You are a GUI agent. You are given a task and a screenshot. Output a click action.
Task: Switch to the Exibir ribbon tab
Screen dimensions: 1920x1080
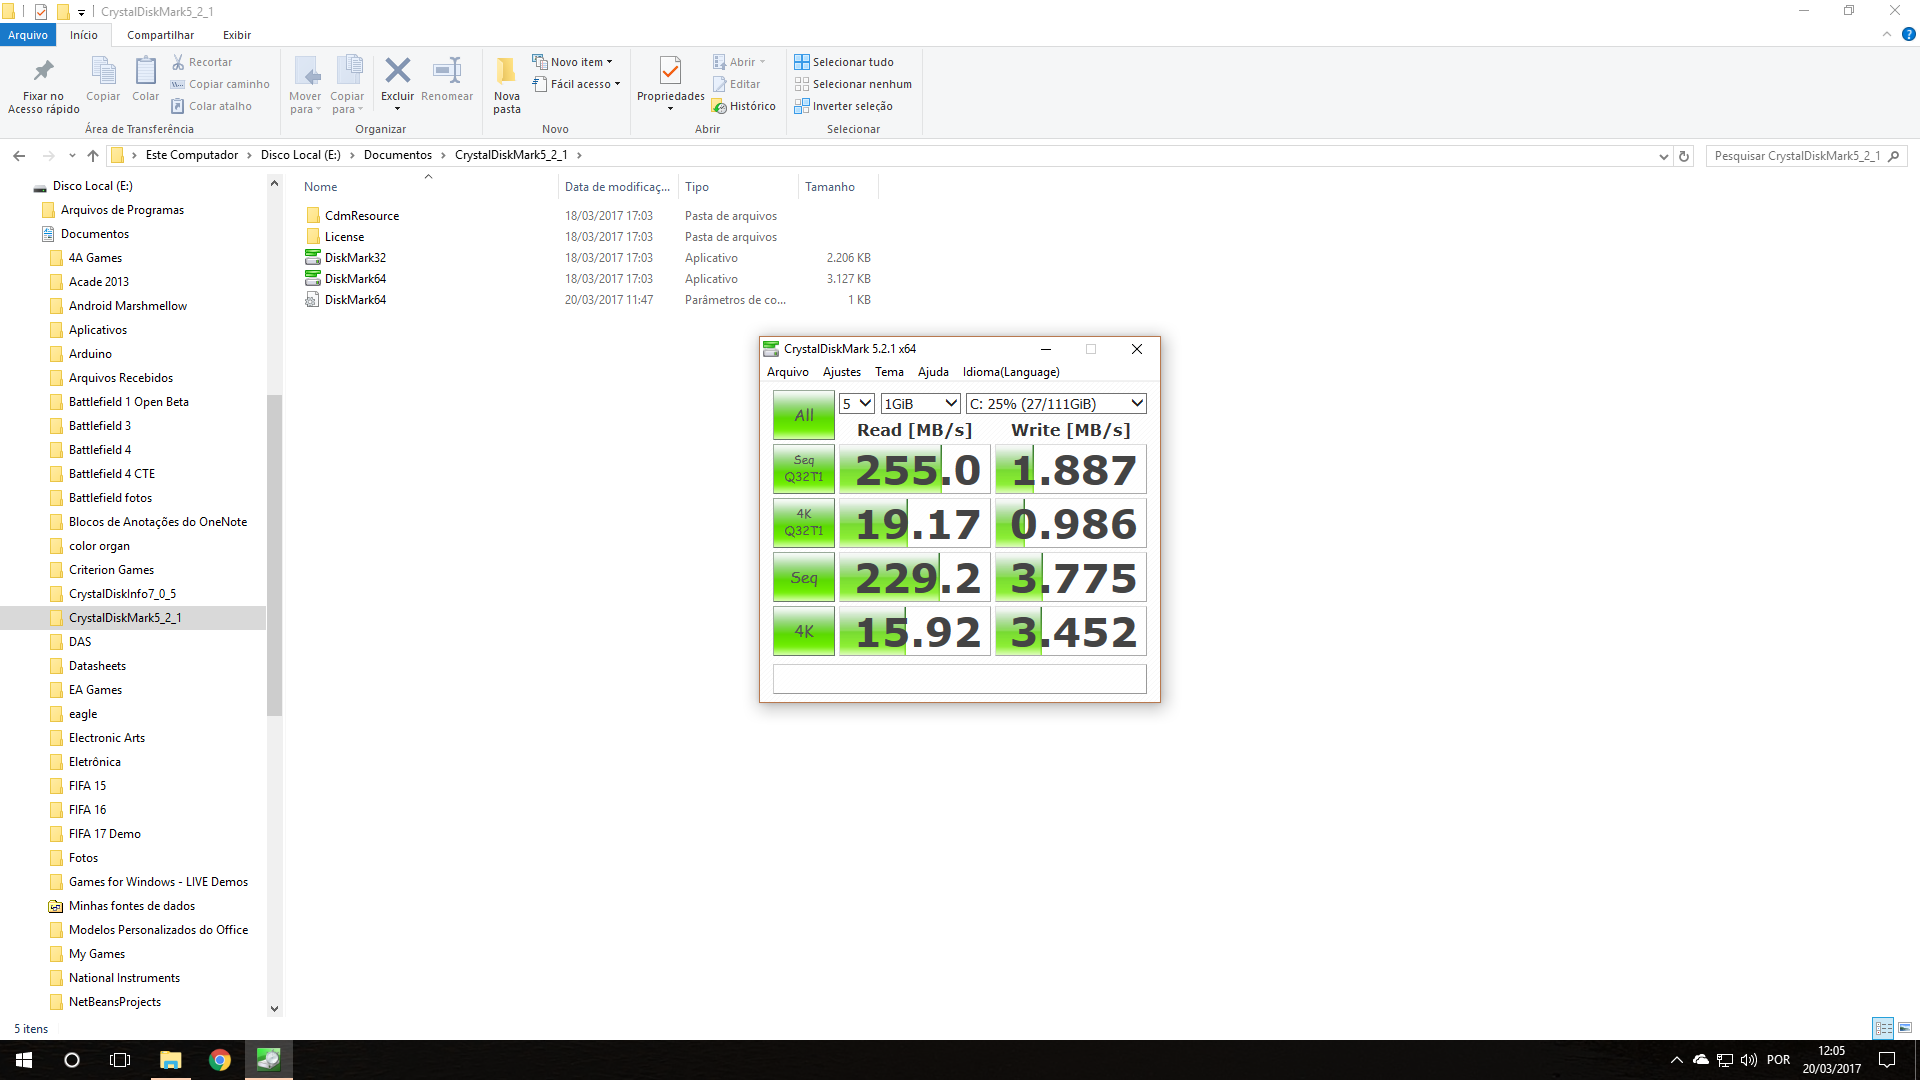237,35
